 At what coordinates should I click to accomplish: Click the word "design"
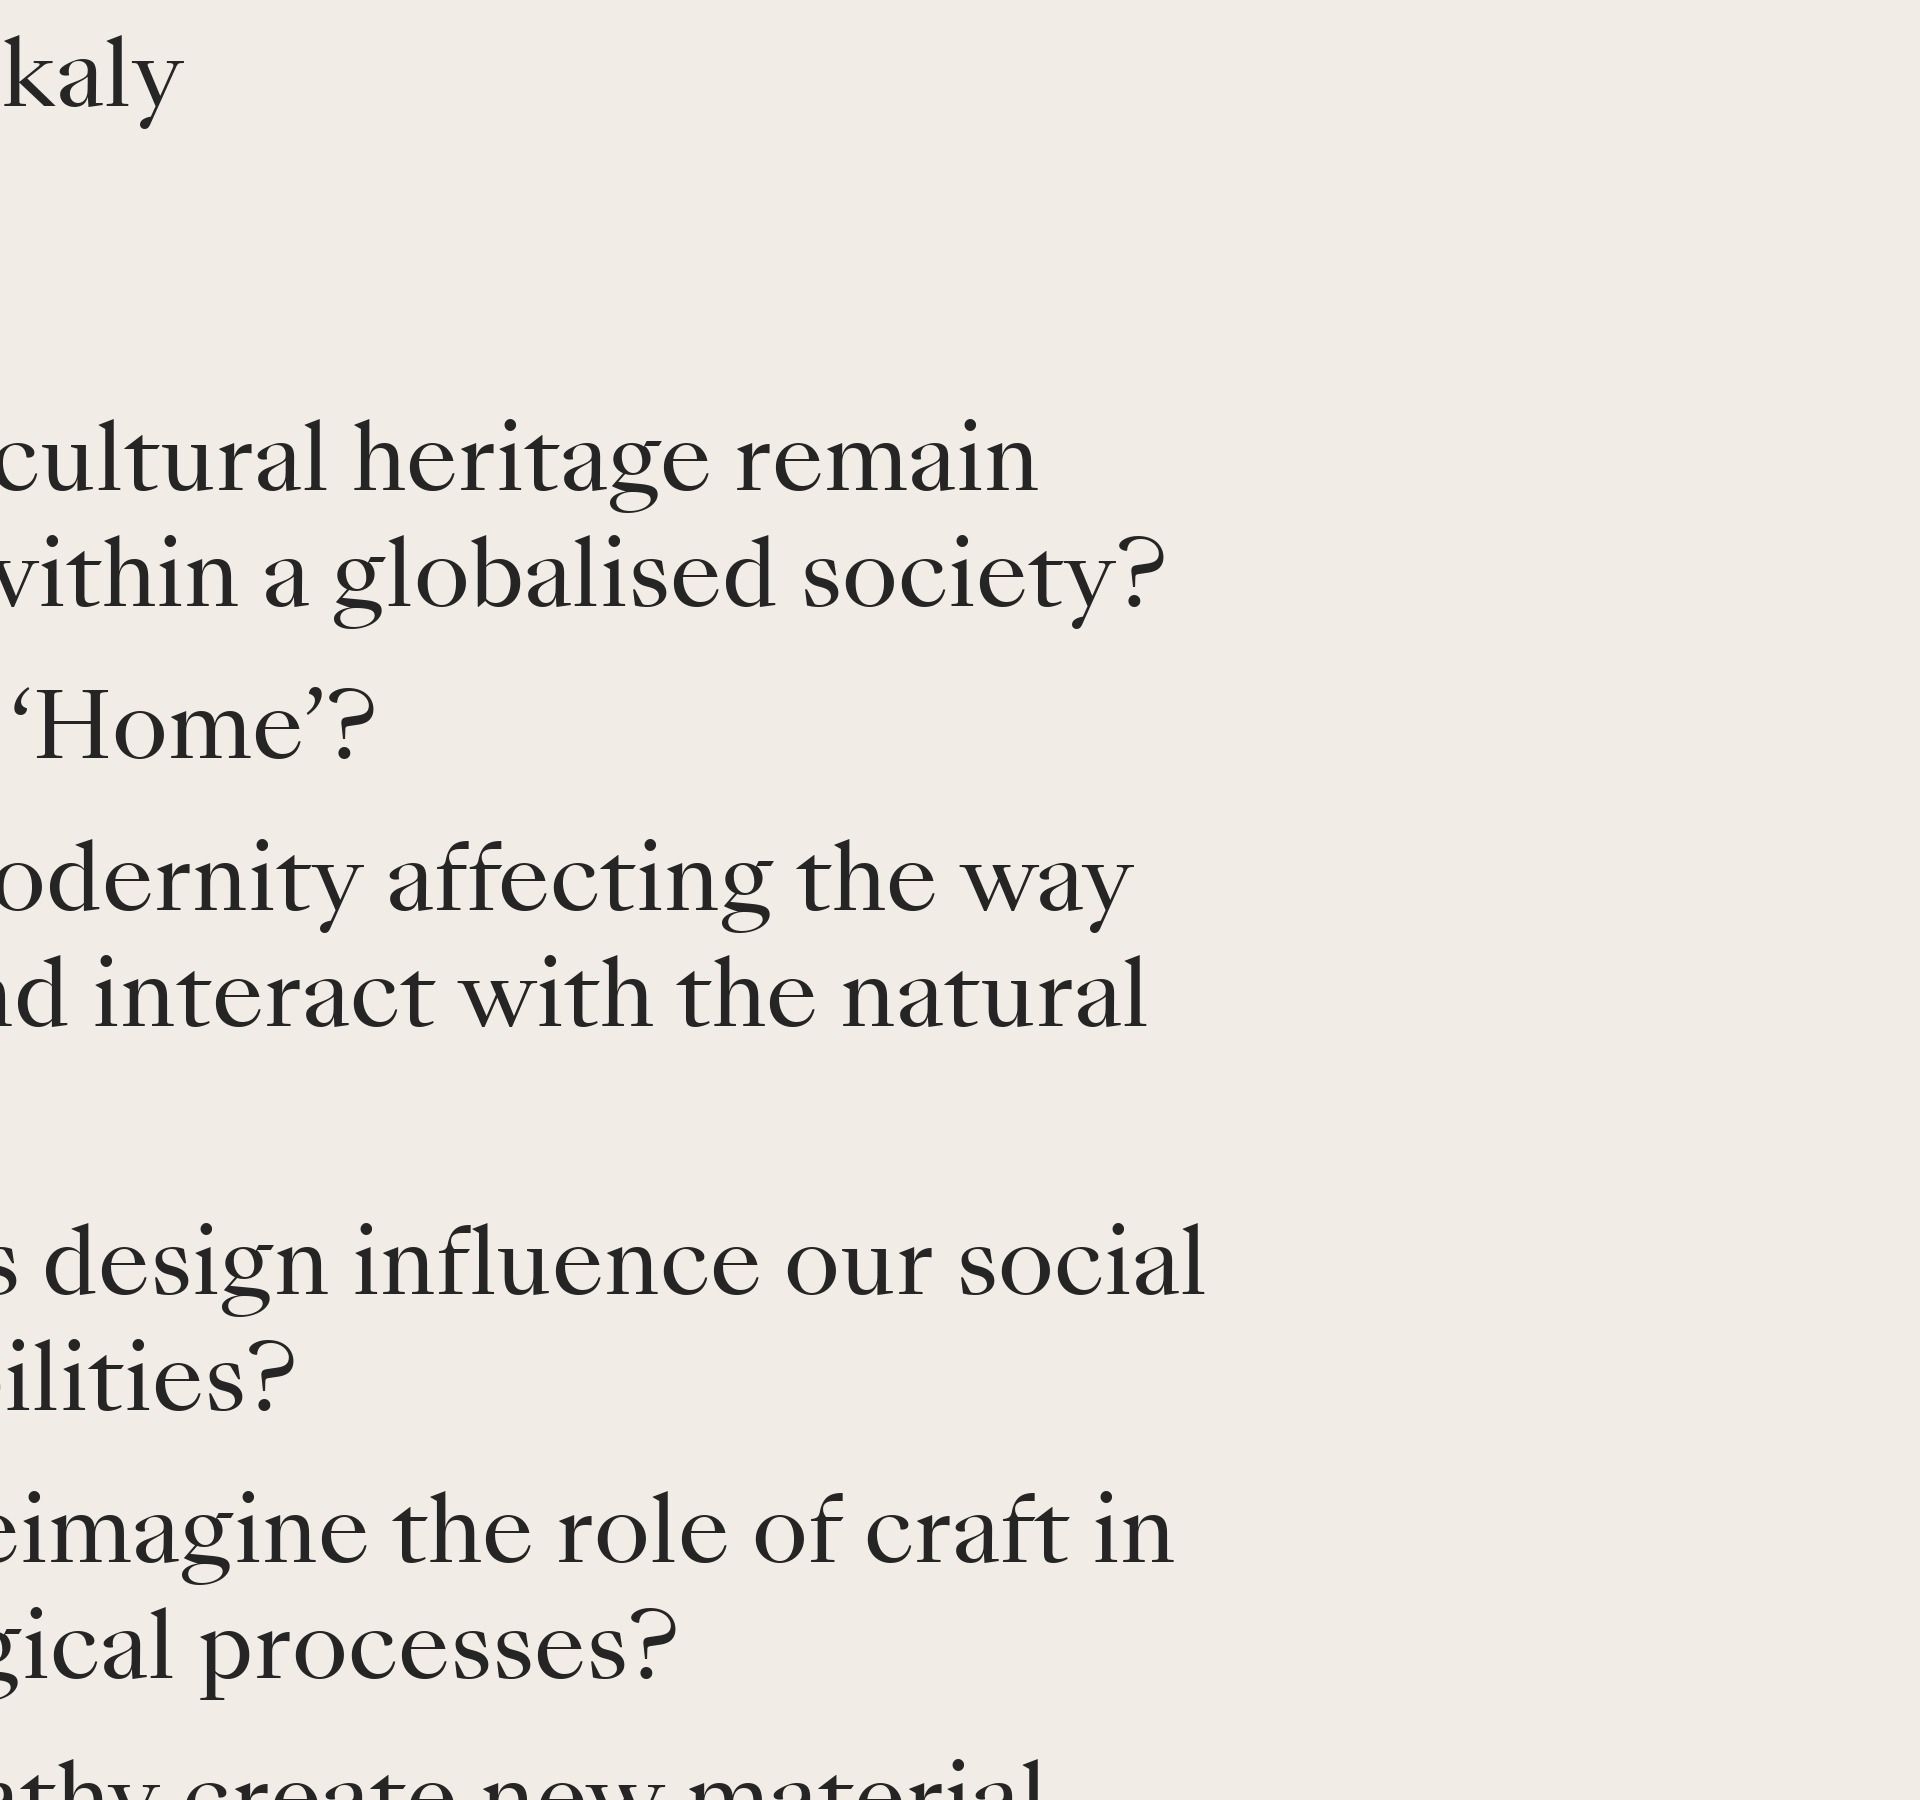pos(186,1264)
